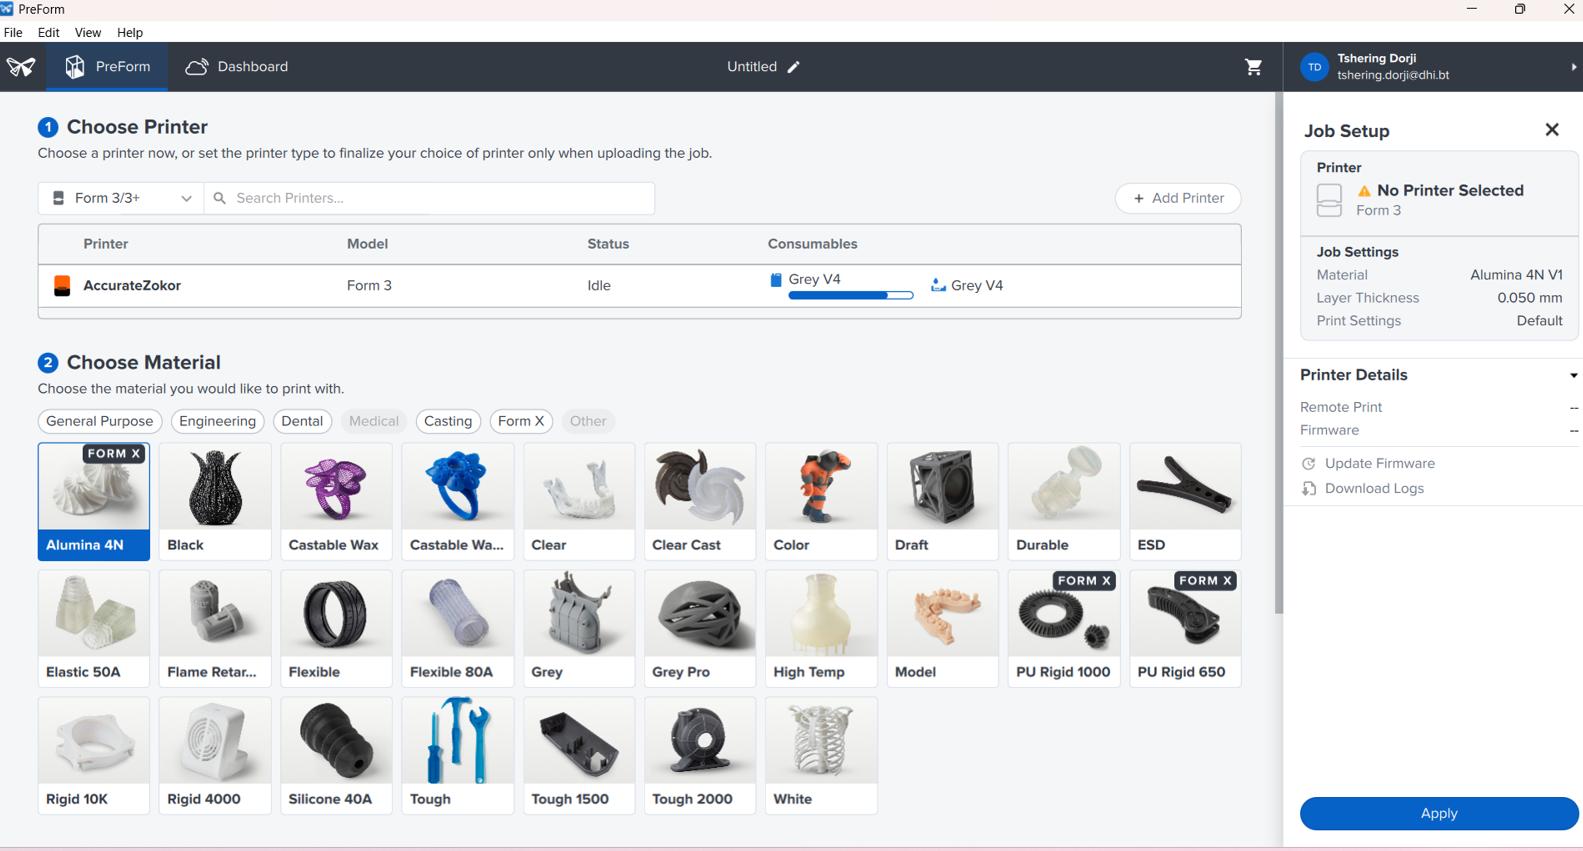Viewport: 1583px width, 851px height.
Task: Switch to the Dashboard tab
Action: tap(237, 67)
